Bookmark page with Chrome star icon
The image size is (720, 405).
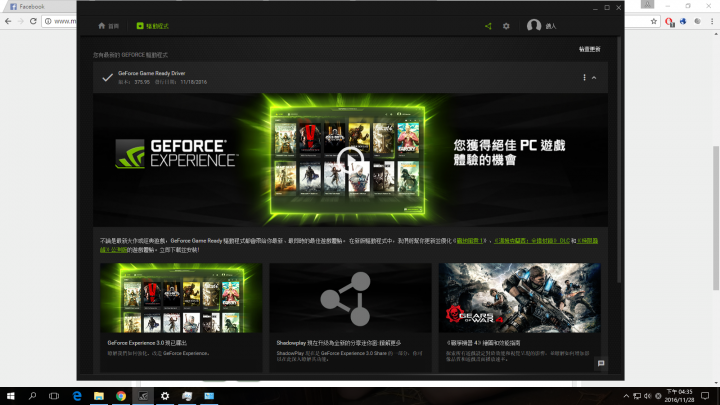click(654, 21)
